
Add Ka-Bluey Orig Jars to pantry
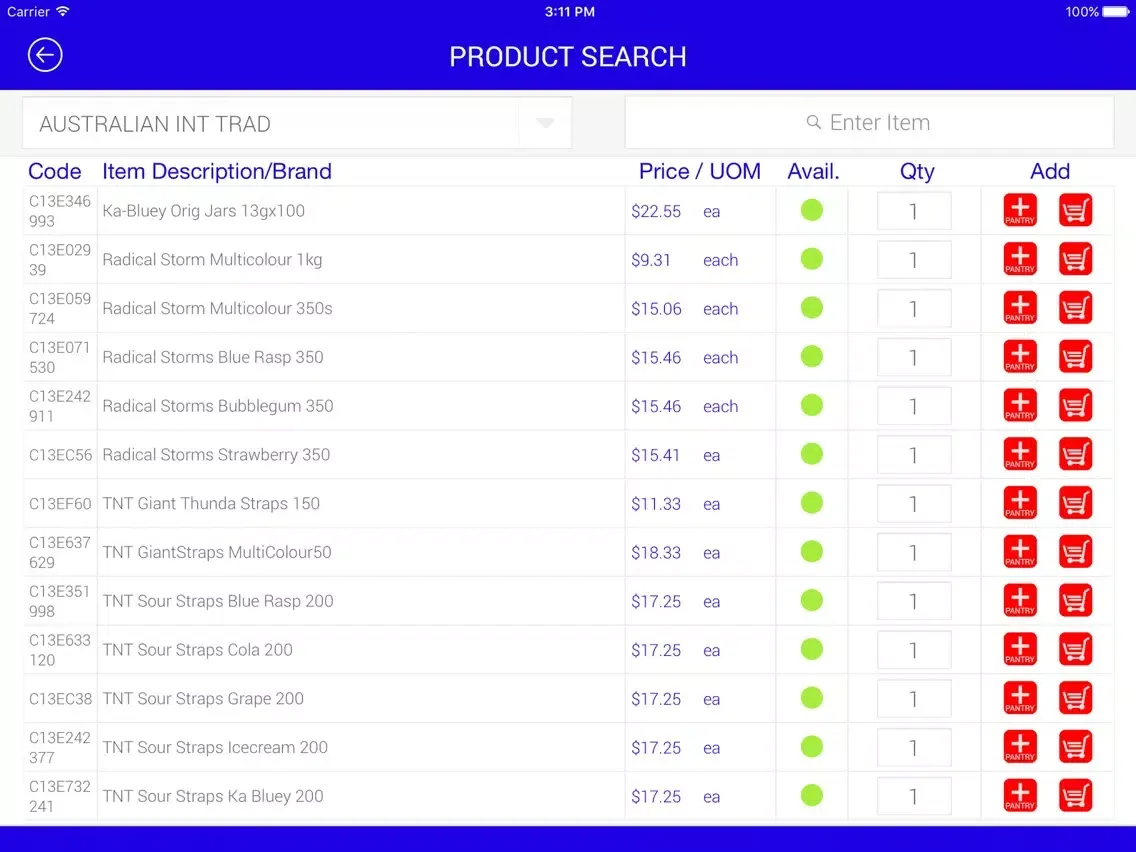click(1020, 210)
